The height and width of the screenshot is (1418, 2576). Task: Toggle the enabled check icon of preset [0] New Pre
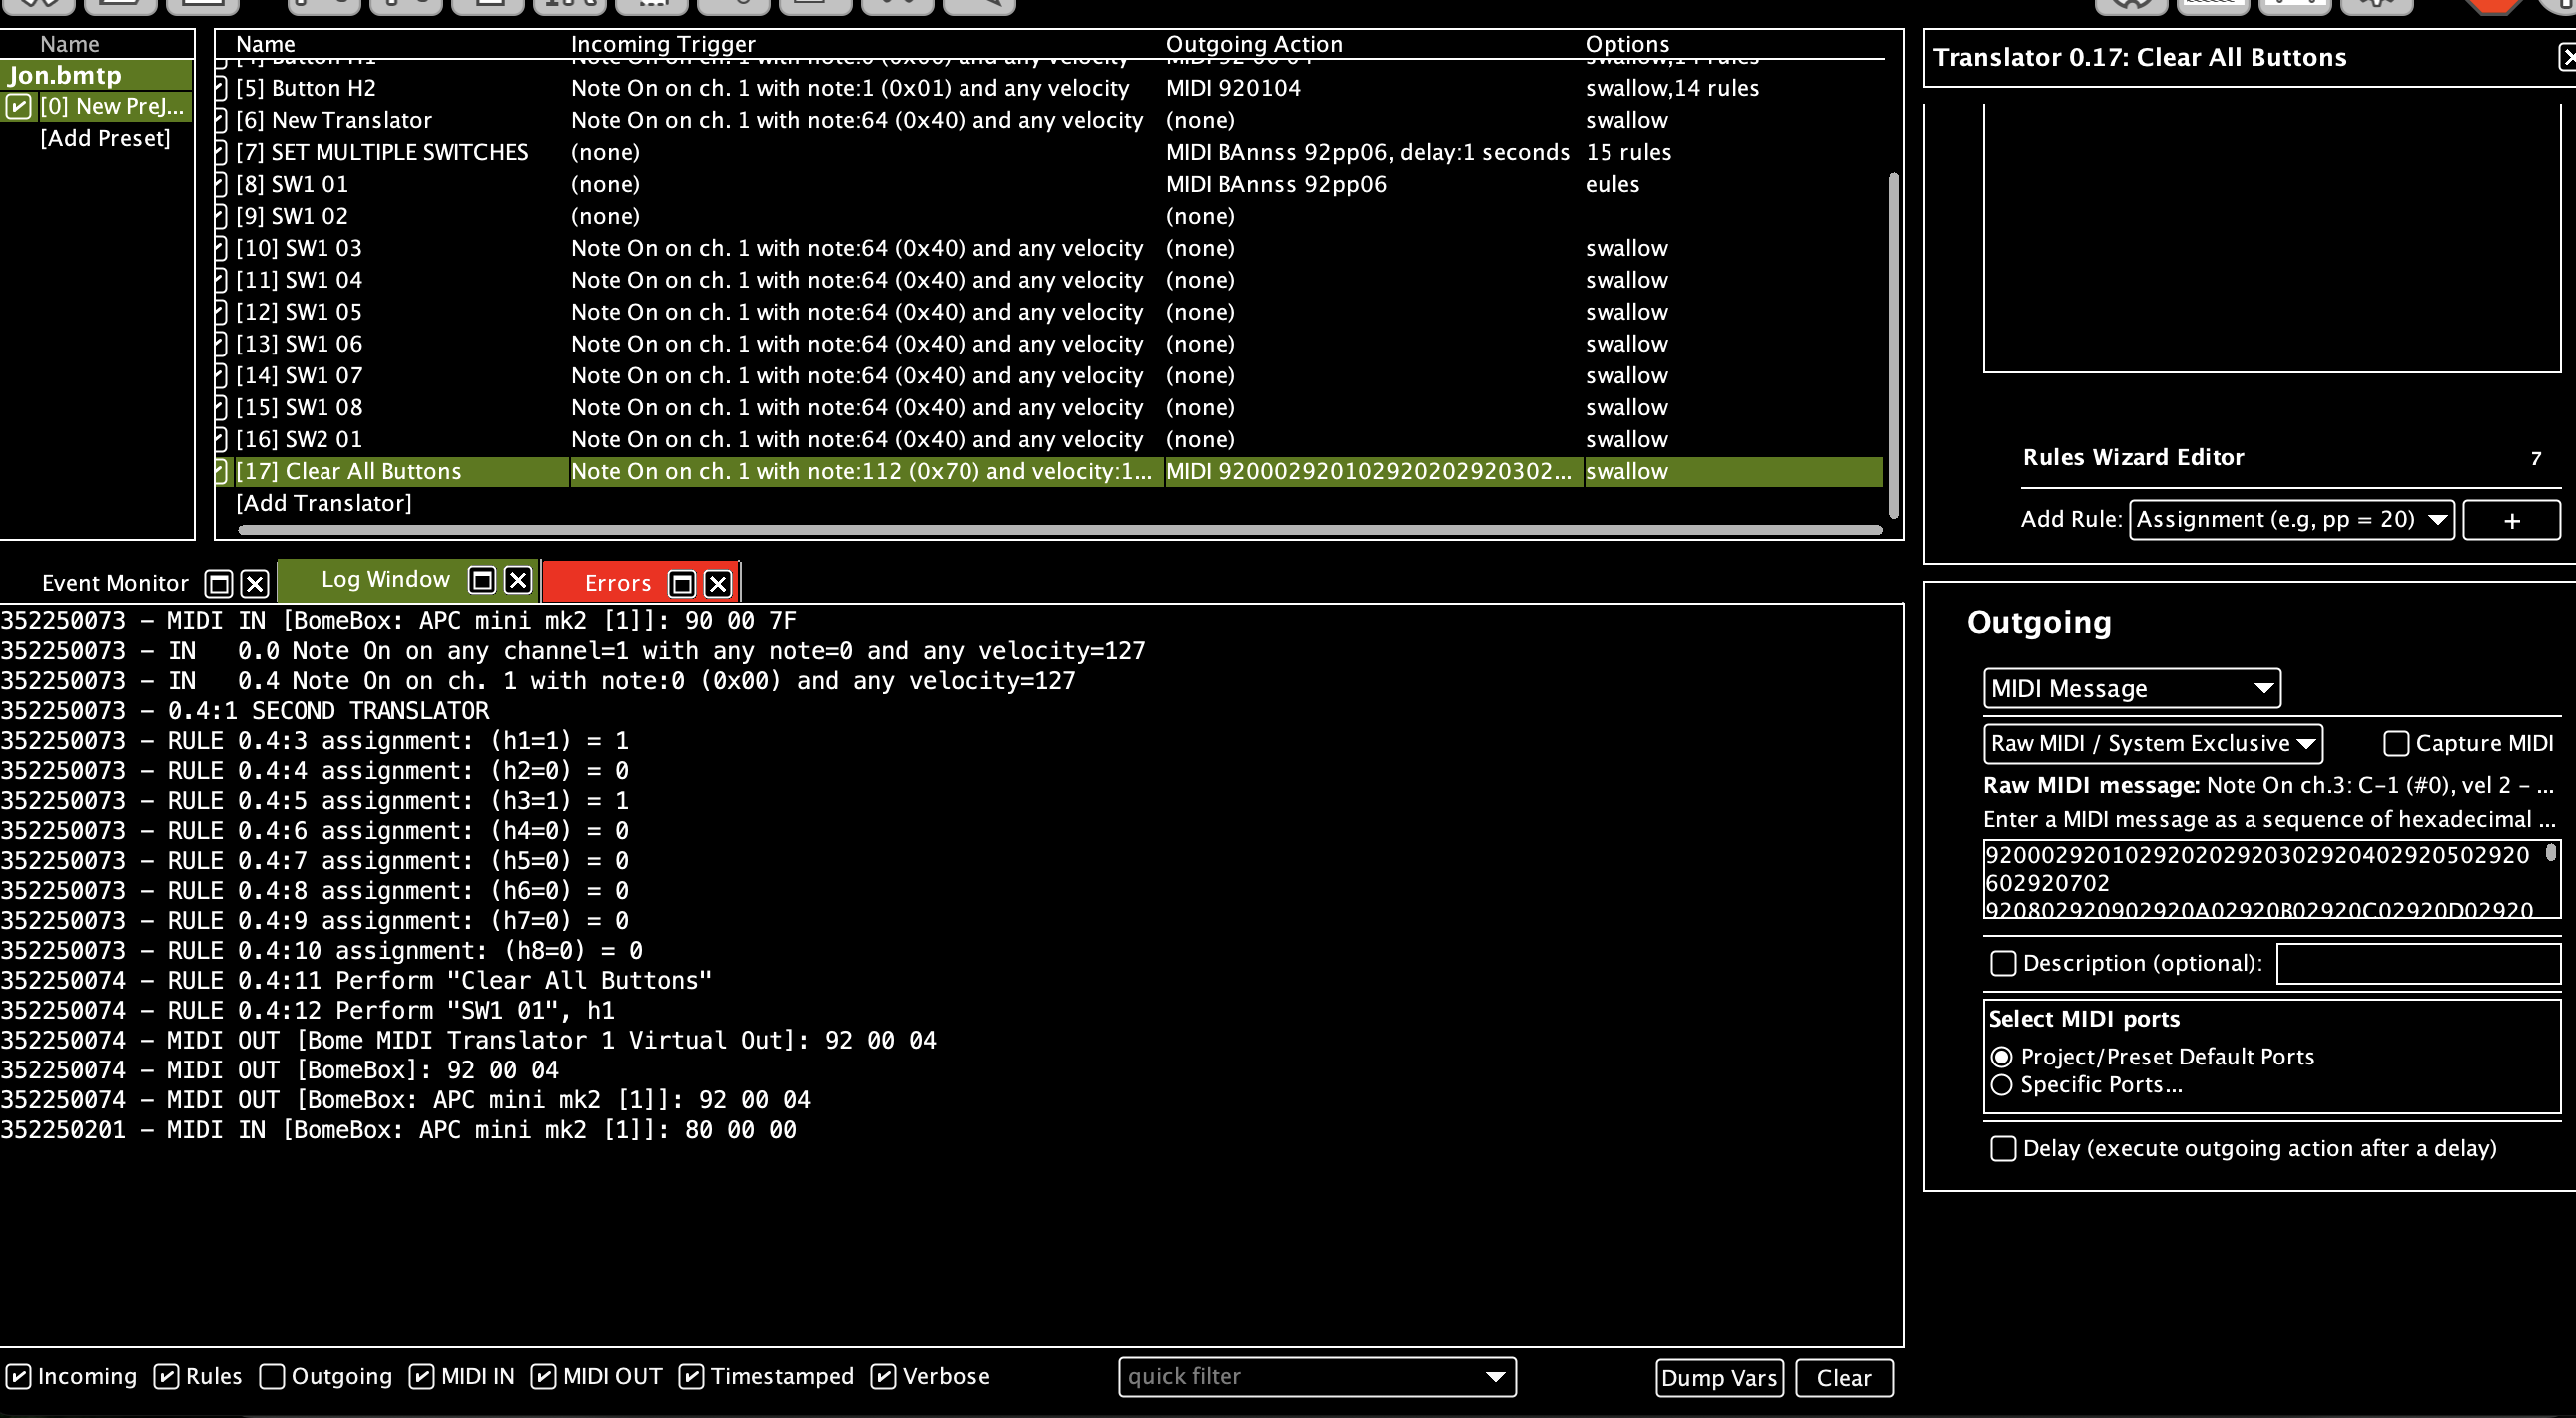(x=19, y=106)
